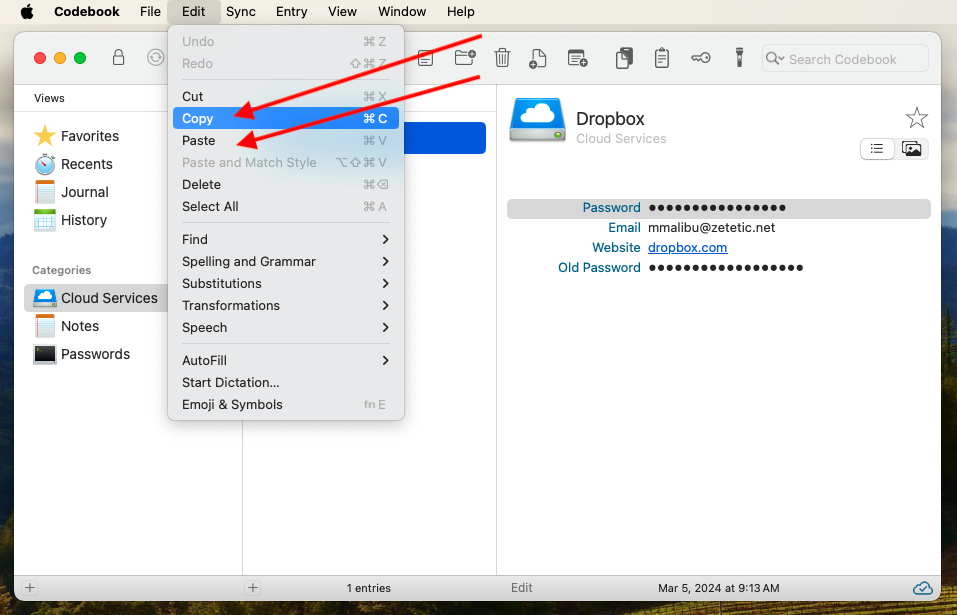Open the password generator key icon
Viewport: 957px width, 615px height.
[701, 59]
